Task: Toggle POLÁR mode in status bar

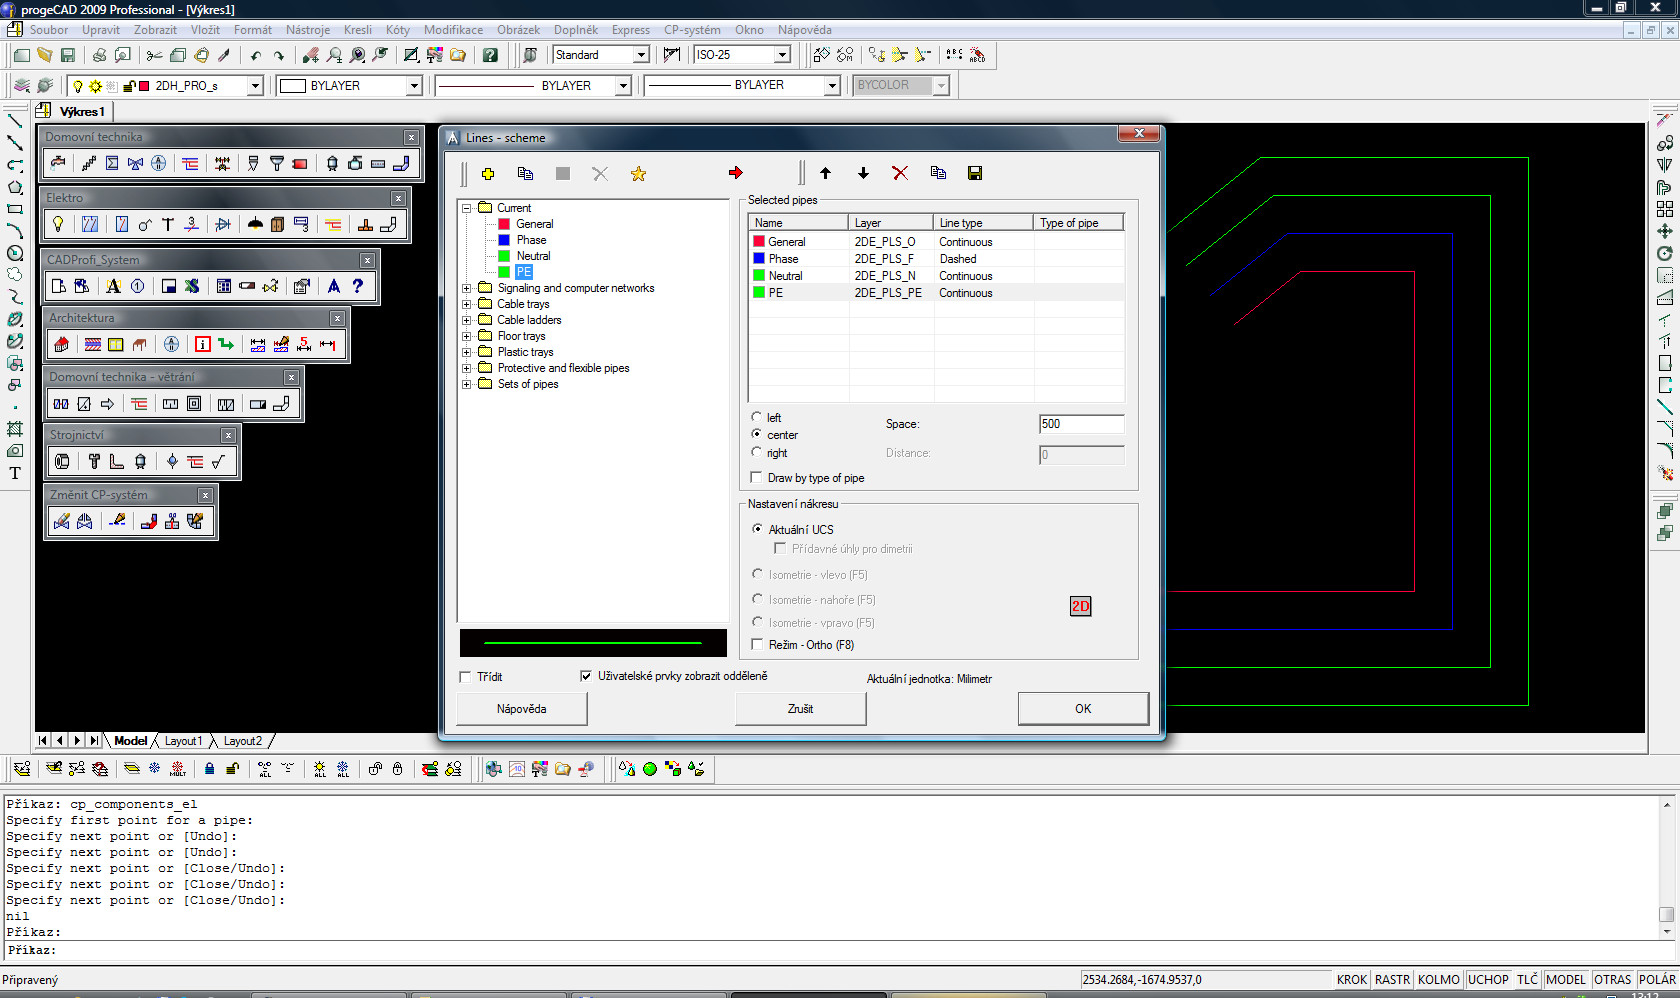Action: coord(1657,980)
